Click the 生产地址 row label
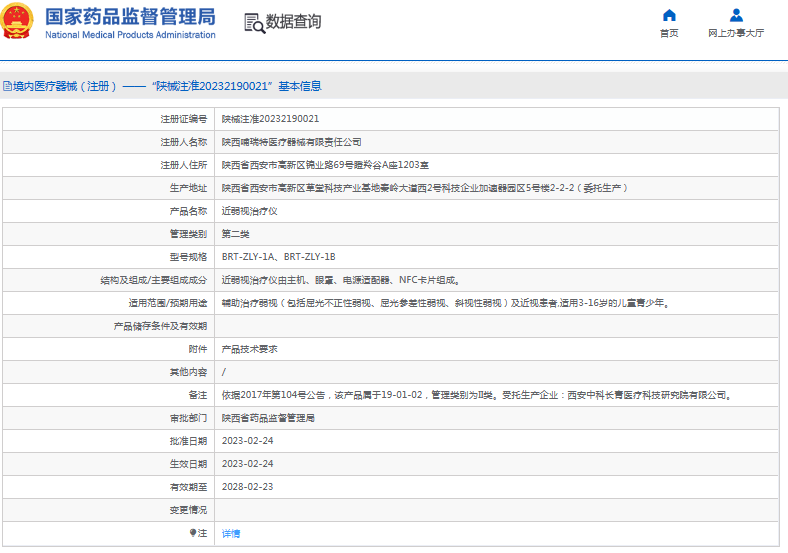 188,188
